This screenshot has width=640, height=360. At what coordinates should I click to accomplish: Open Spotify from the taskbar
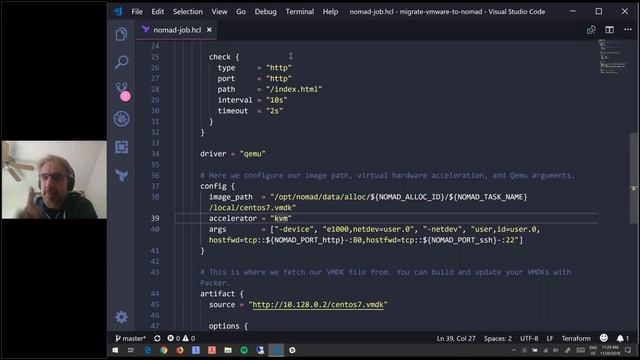pyautogui.click(x=244, y=350)
